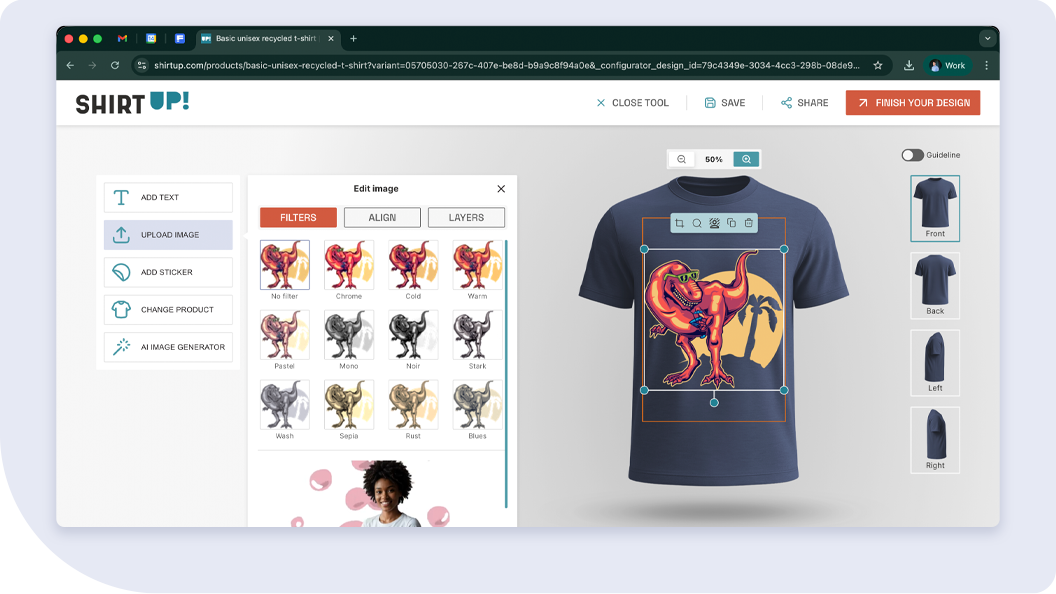The image size is (1056, 594).
Task: Bookmark this page with the star icon
Action: (878, 65)
